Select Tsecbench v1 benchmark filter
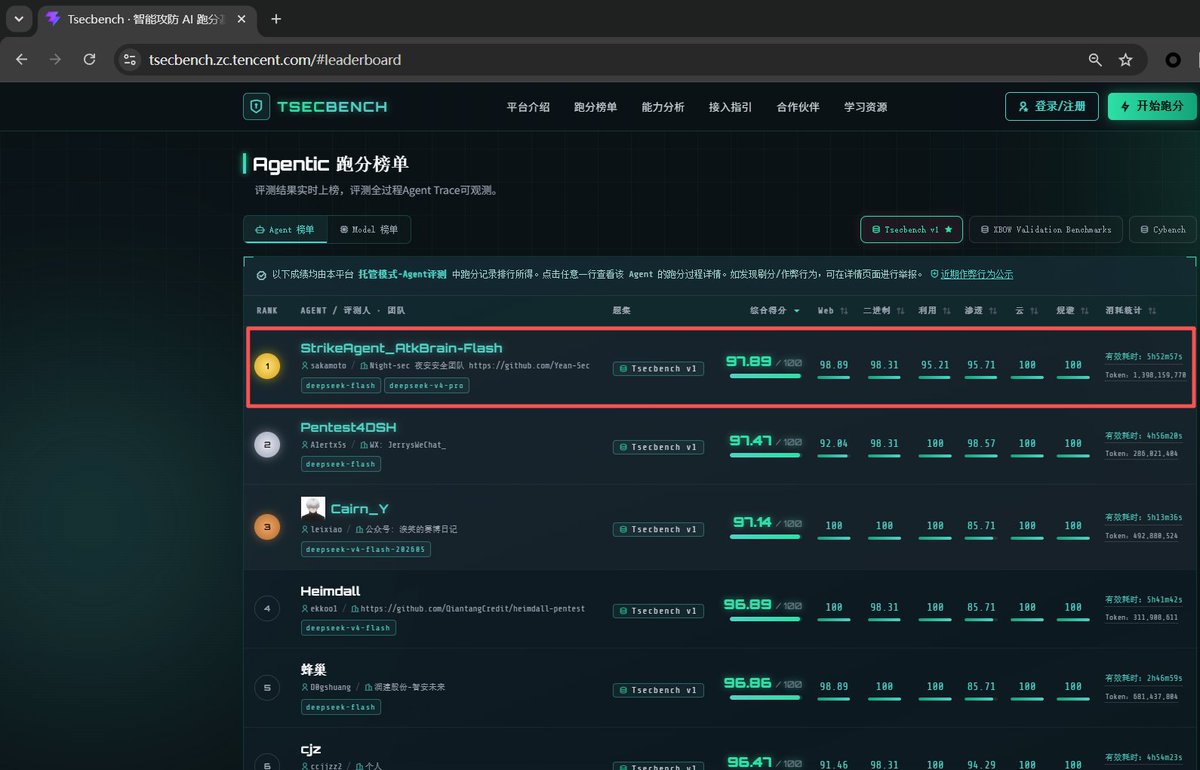 click(x=911, y=230)
